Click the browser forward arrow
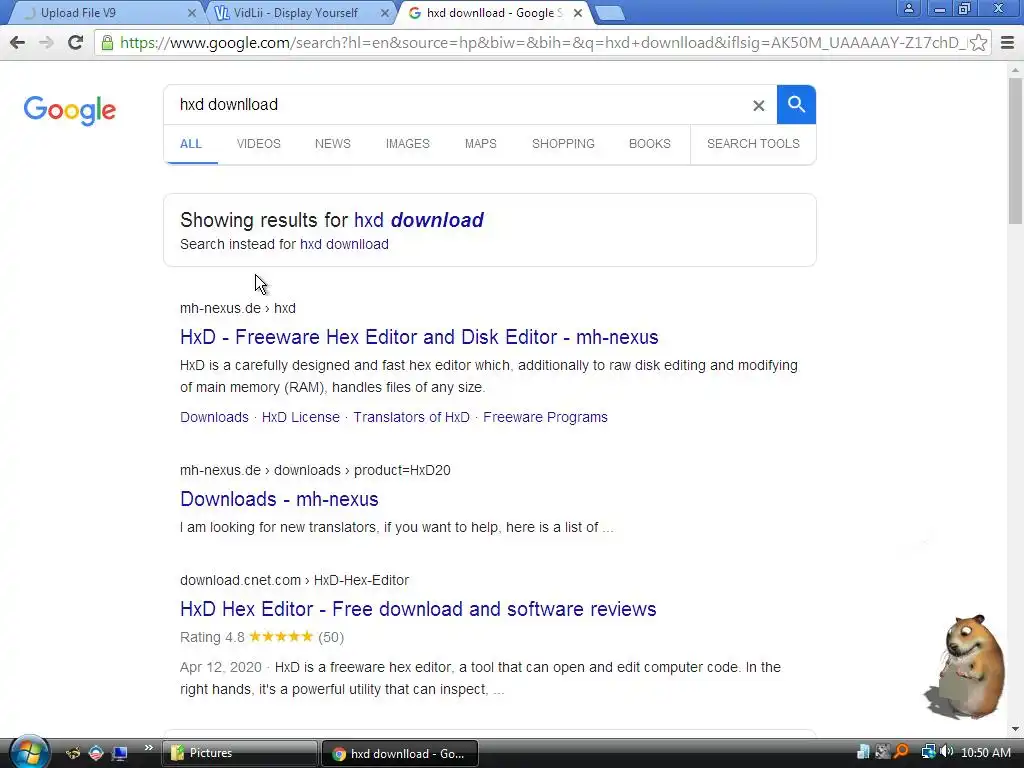Screen dimensions: 1024x768 point(46,42)
